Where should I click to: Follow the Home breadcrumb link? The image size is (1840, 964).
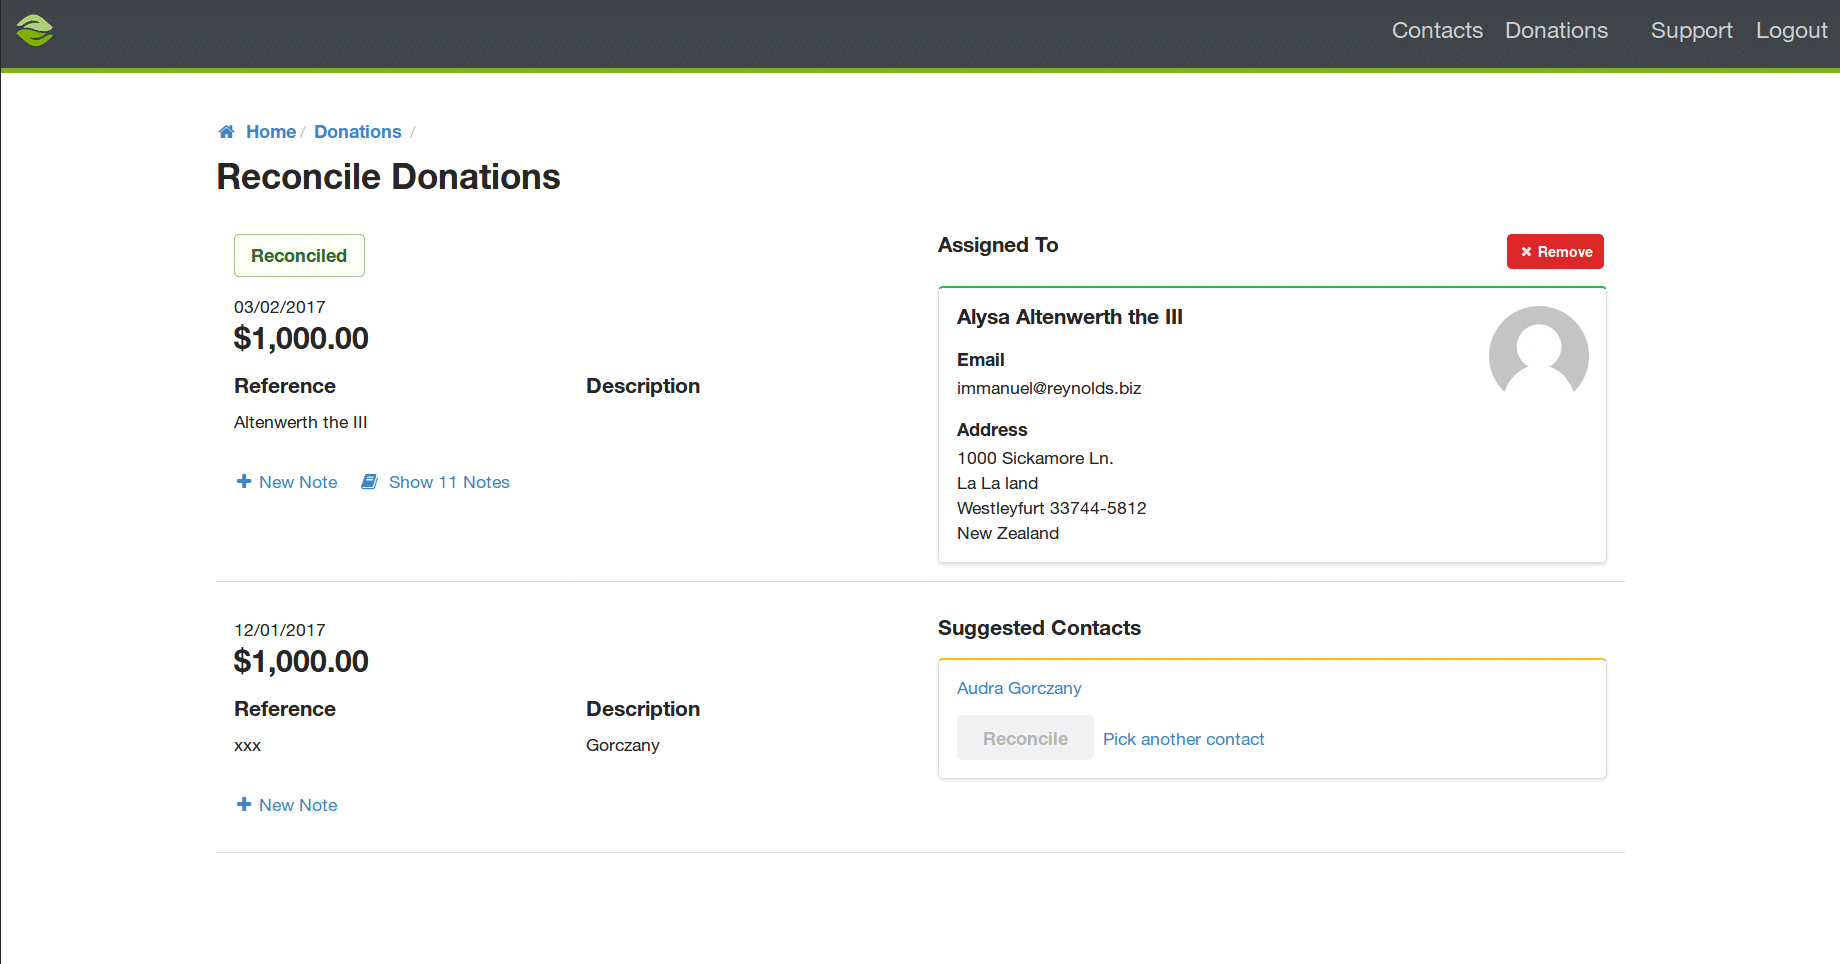(x=270, y=131)
